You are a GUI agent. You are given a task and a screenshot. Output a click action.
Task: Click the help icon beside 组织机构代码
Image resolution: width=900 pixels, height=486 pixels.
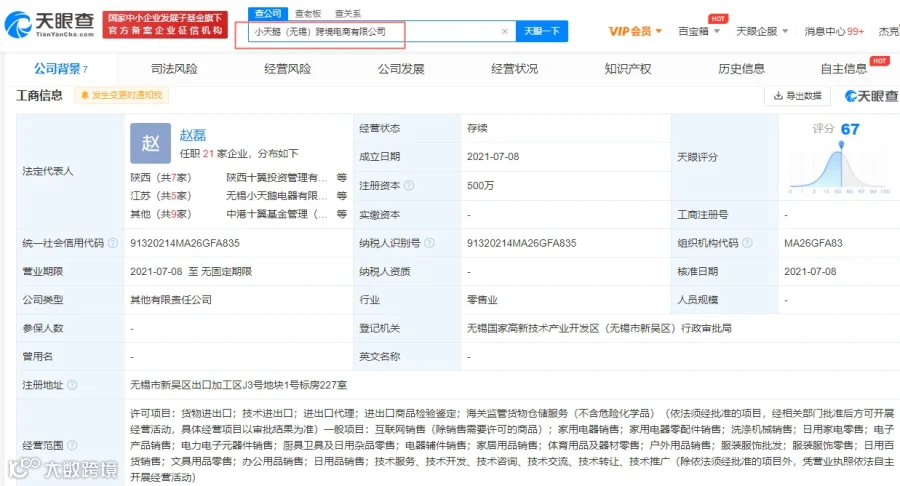pyautogui.click(x=747, y=243)
